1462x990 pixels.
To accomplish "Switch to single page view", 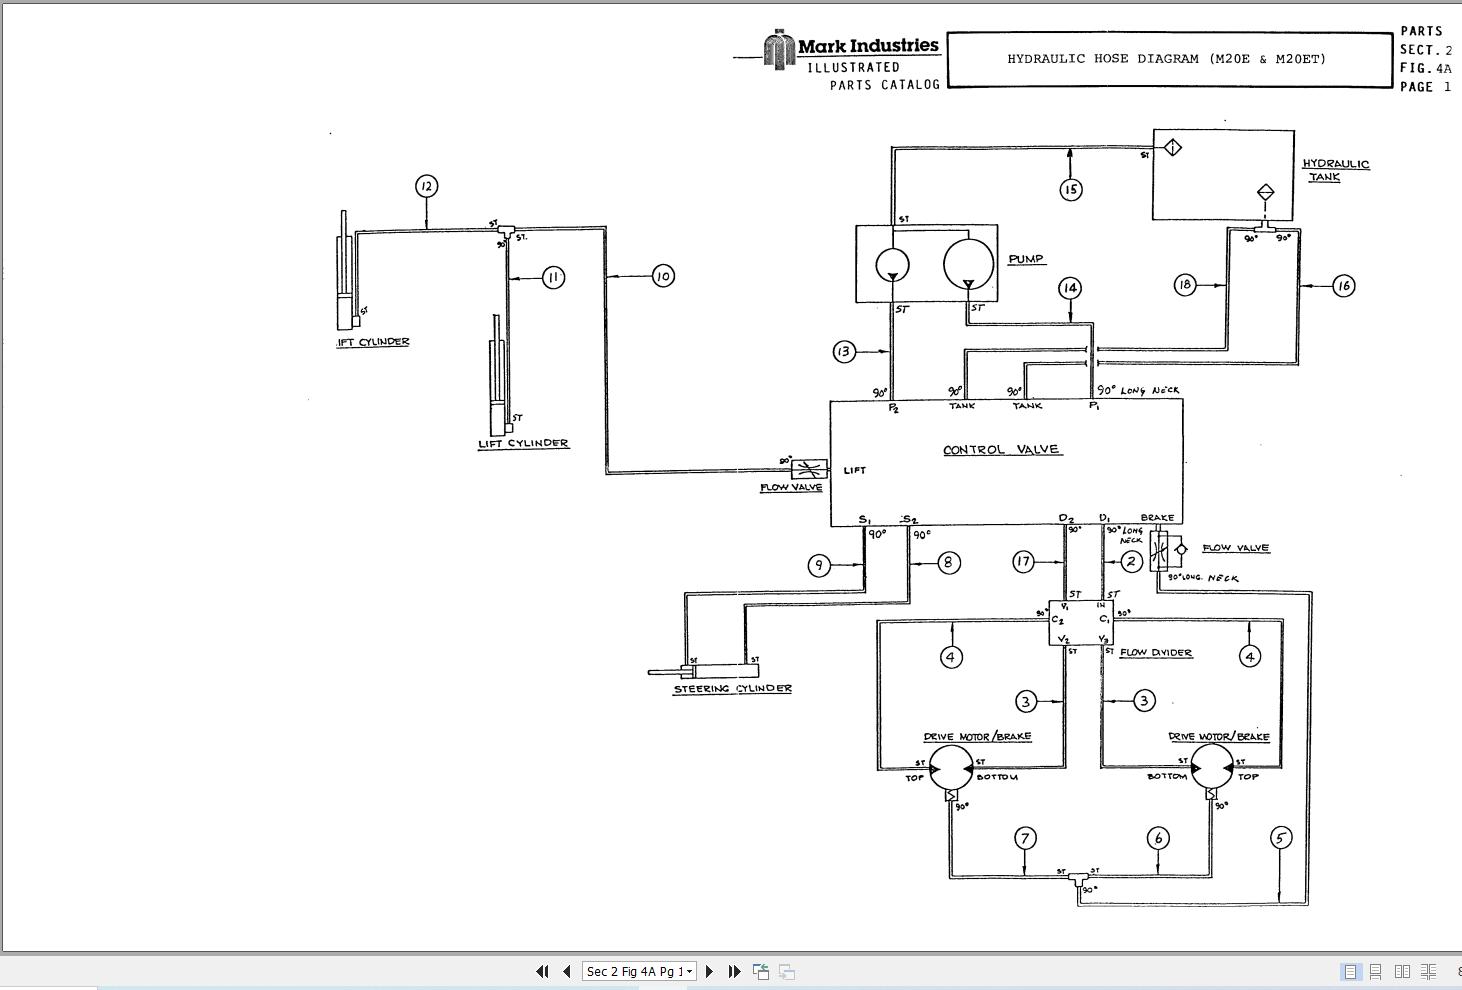I will pos(1350,971).
